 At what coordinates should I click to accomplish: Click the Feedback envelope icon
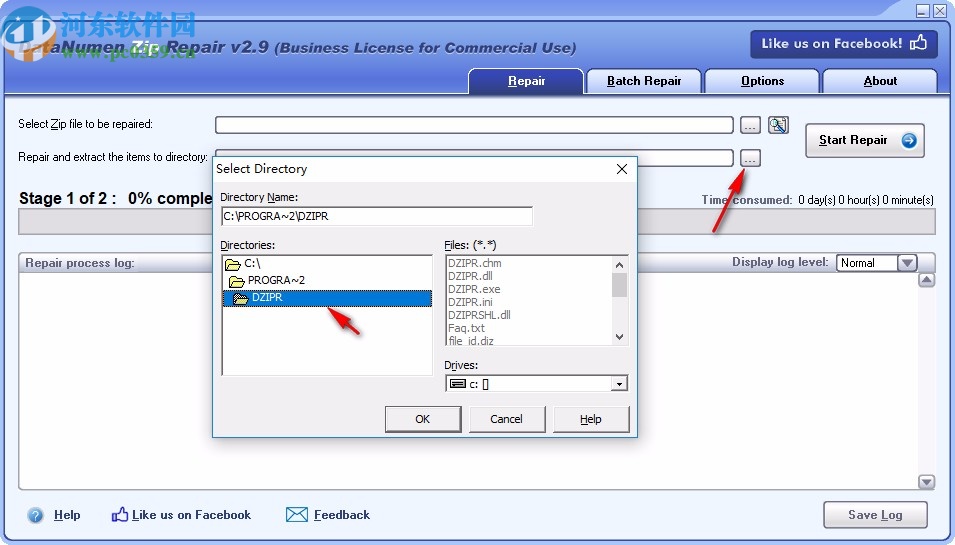coord(297,515)
